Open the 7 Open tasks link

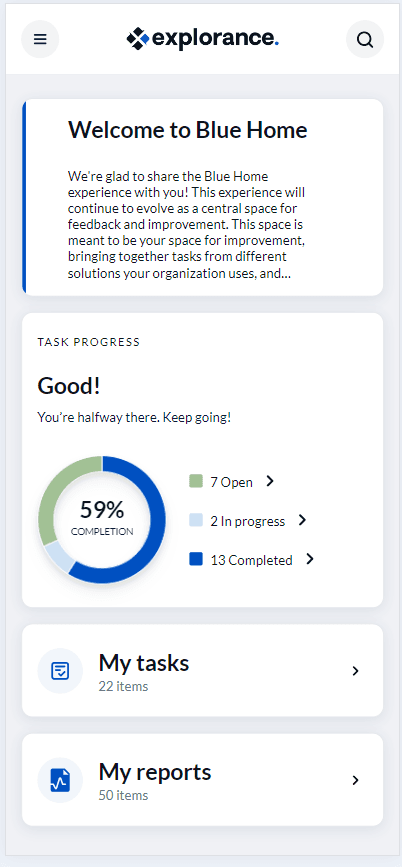pos(231,482)
